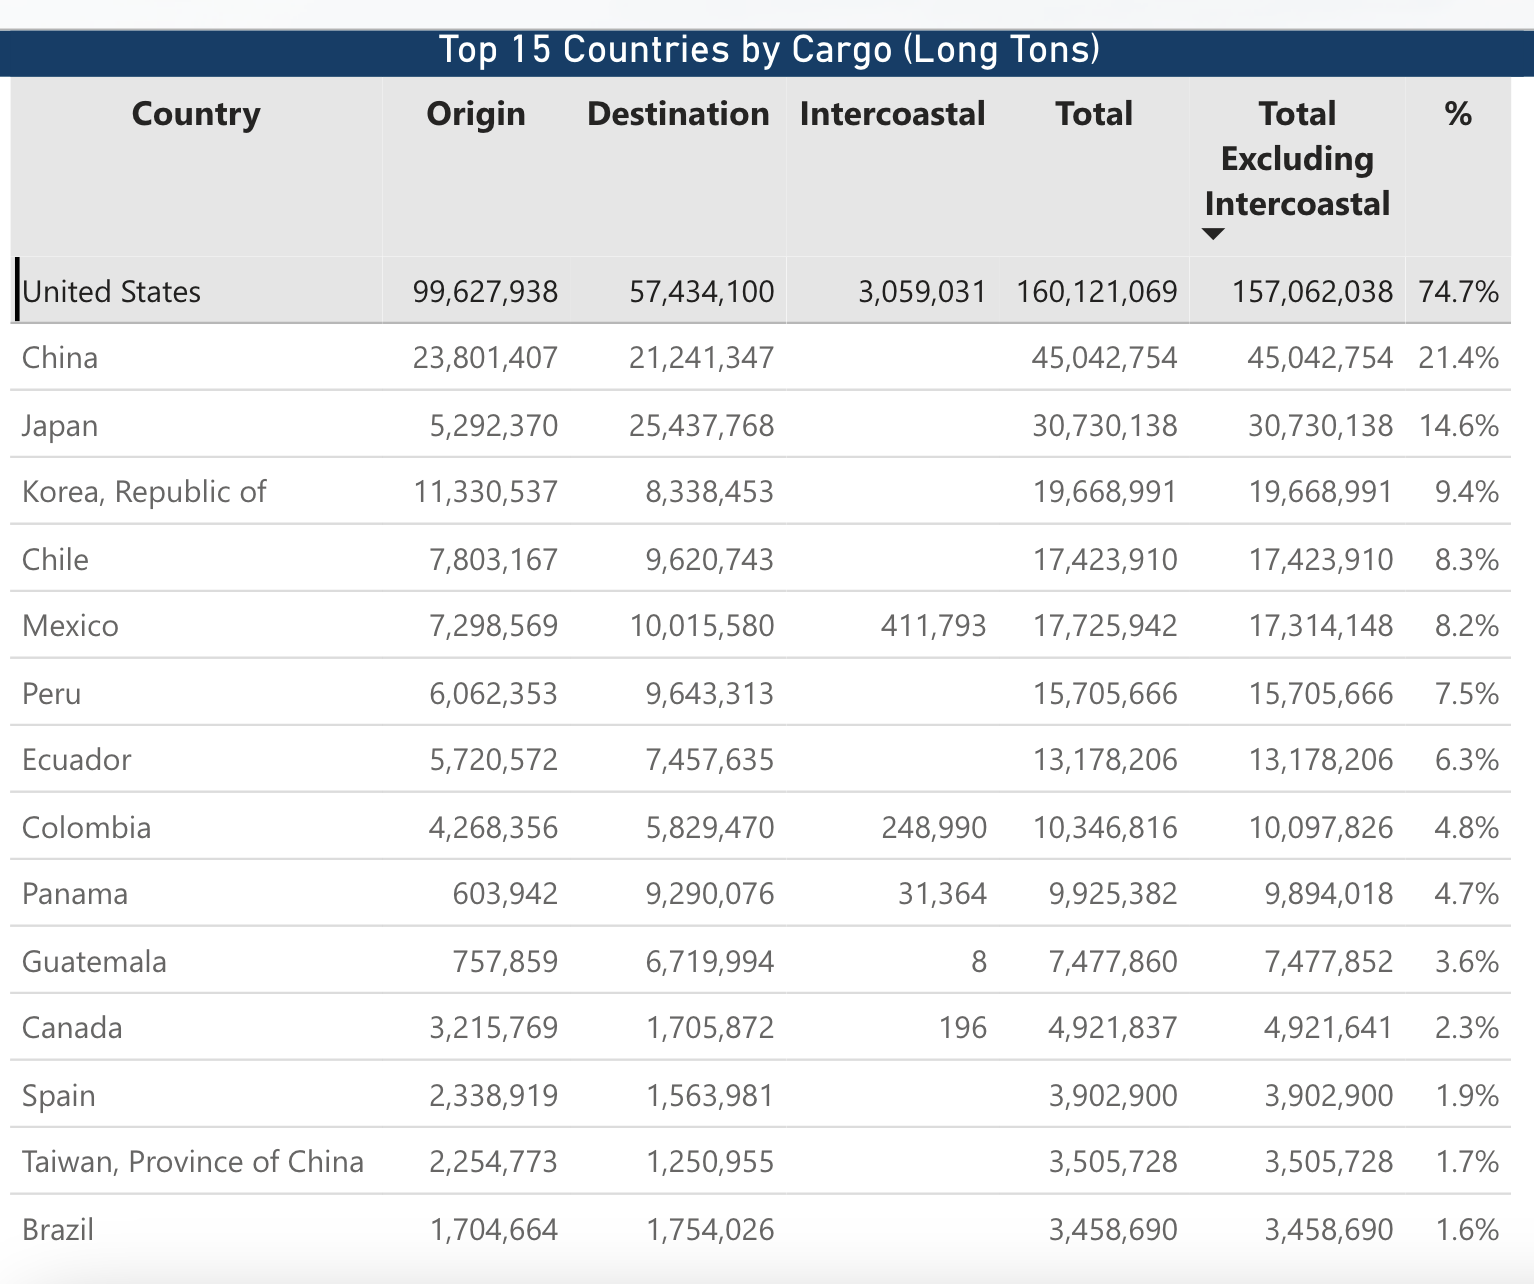Click Korea, Republic of row
The width and height of the screenshot is (1534, 1284).
[x=144, y=492]
